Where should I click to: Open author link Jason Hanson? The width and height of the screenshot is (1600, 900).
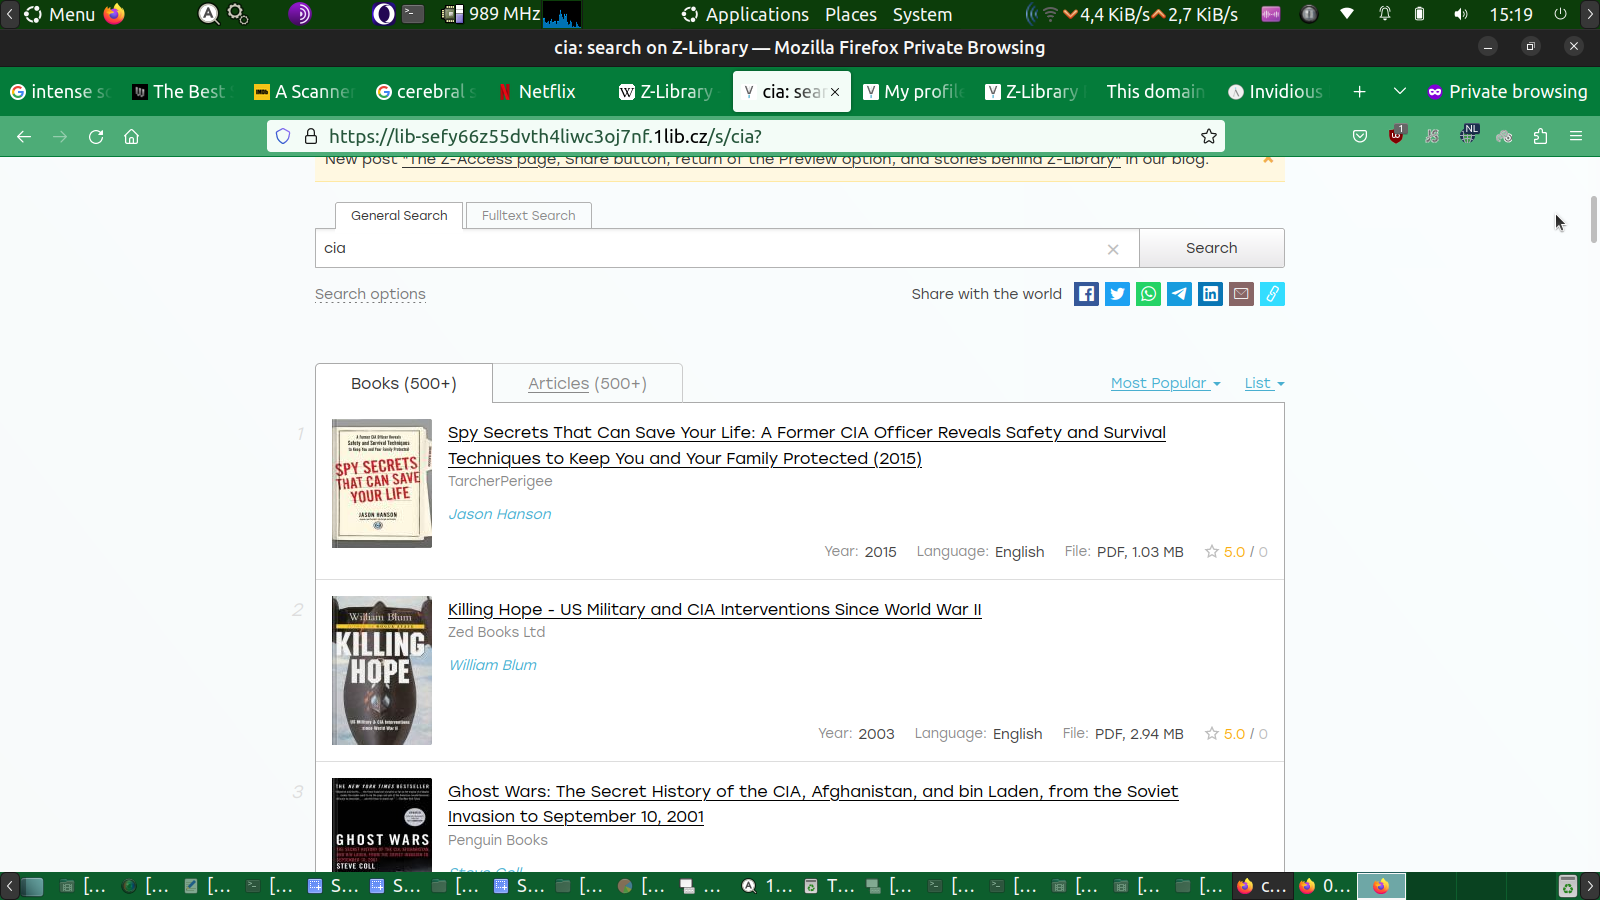(x=499, y=514)
